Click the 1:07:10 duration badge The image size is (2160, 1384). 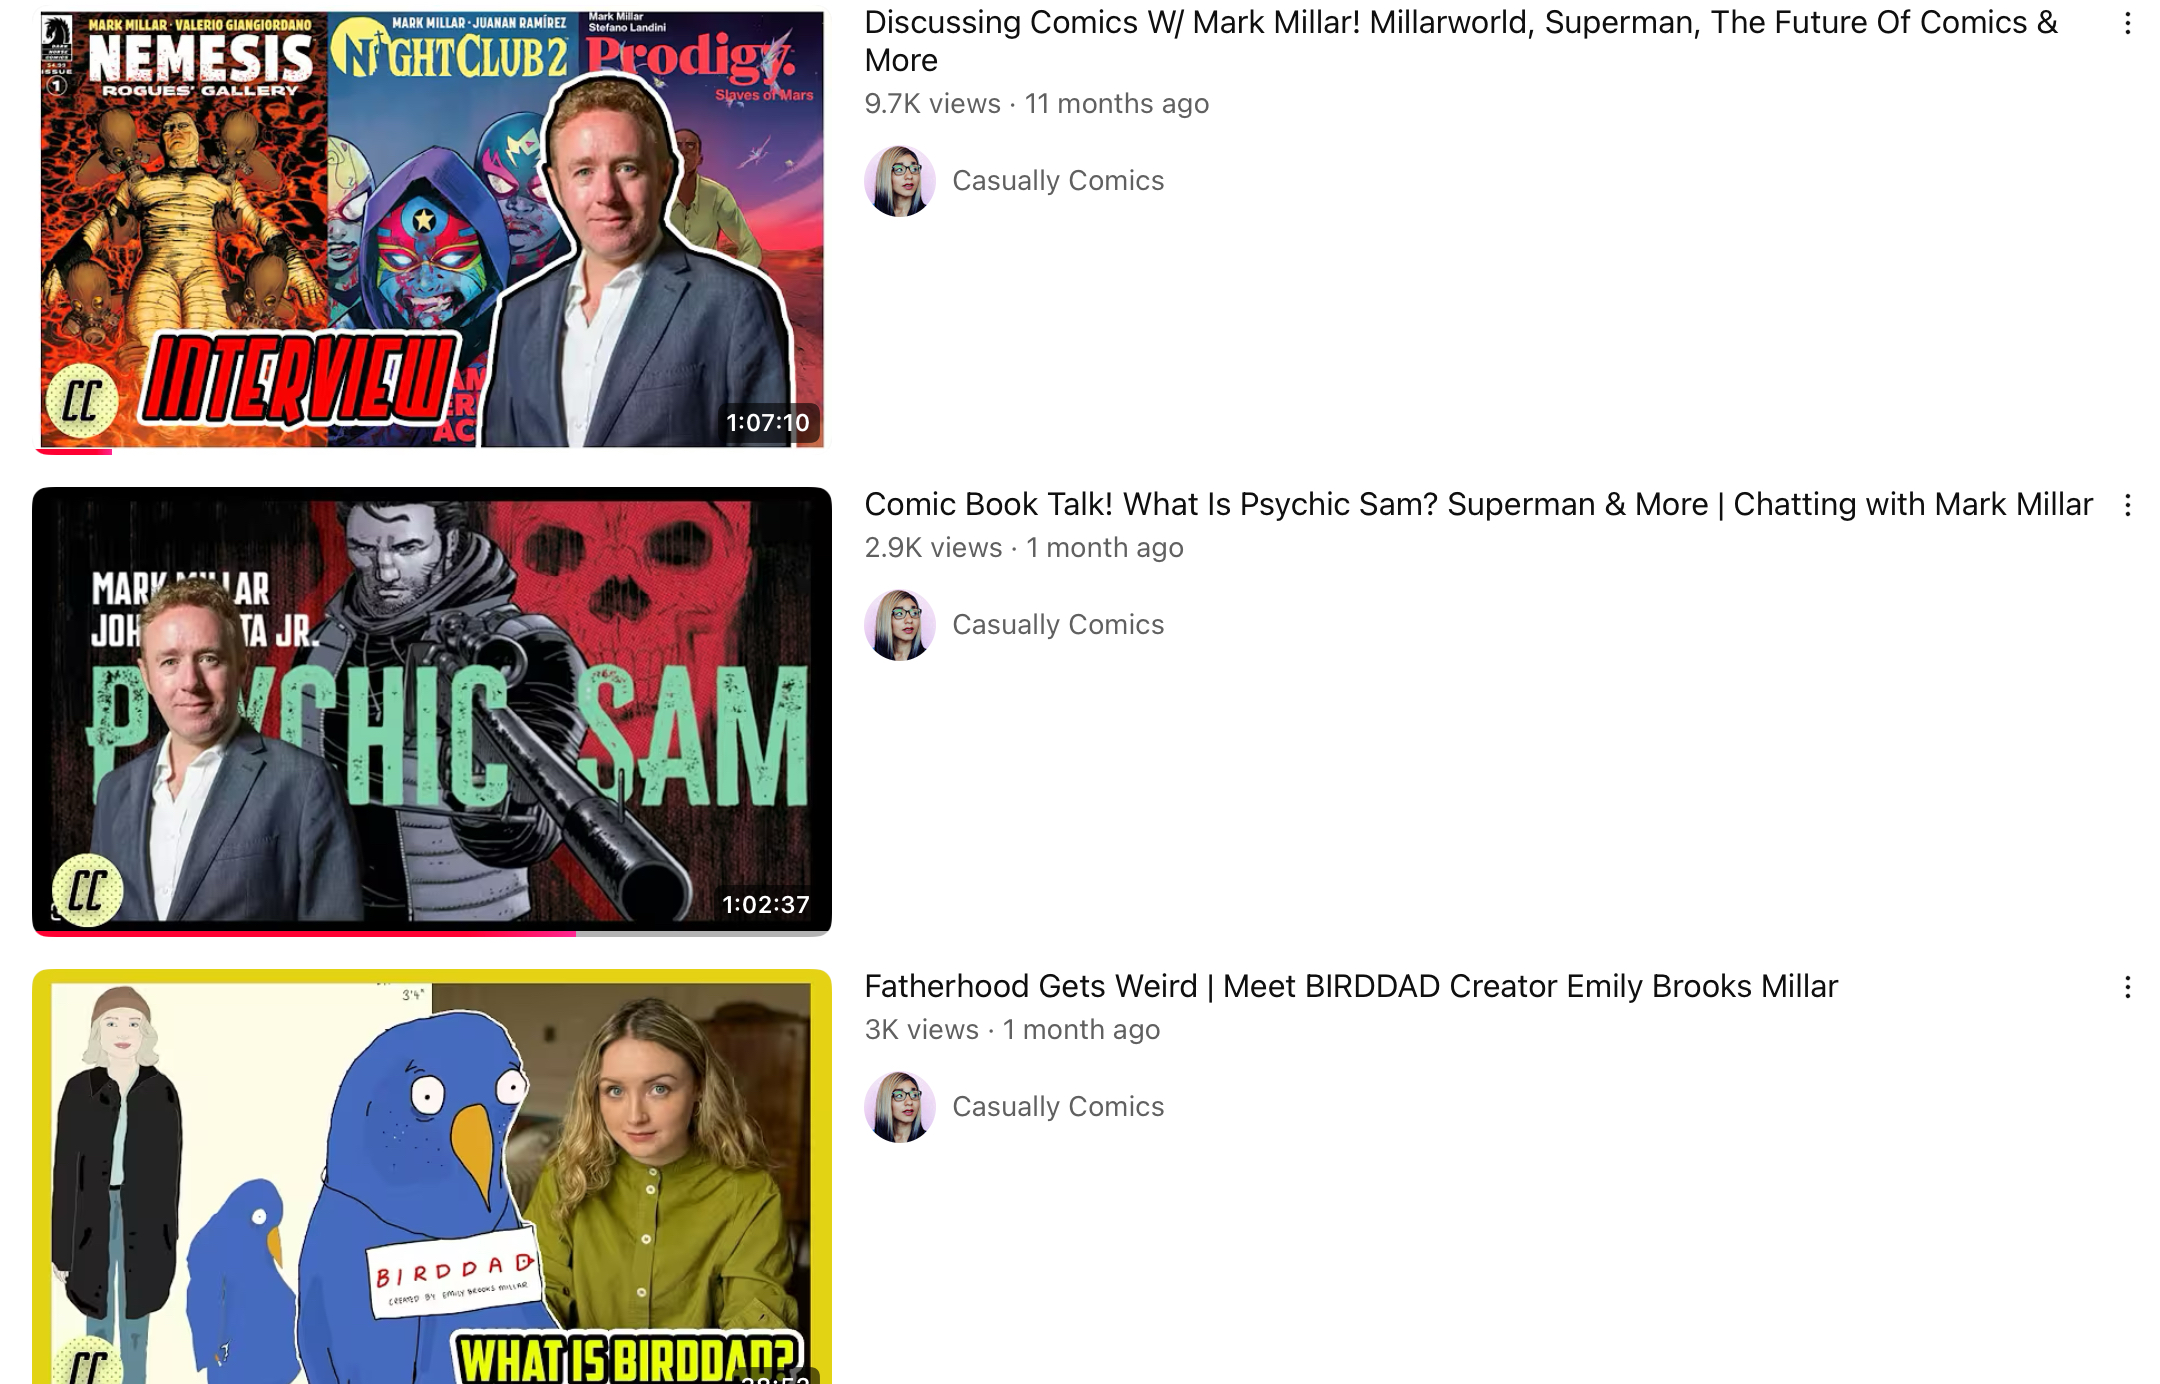(768, 423)
